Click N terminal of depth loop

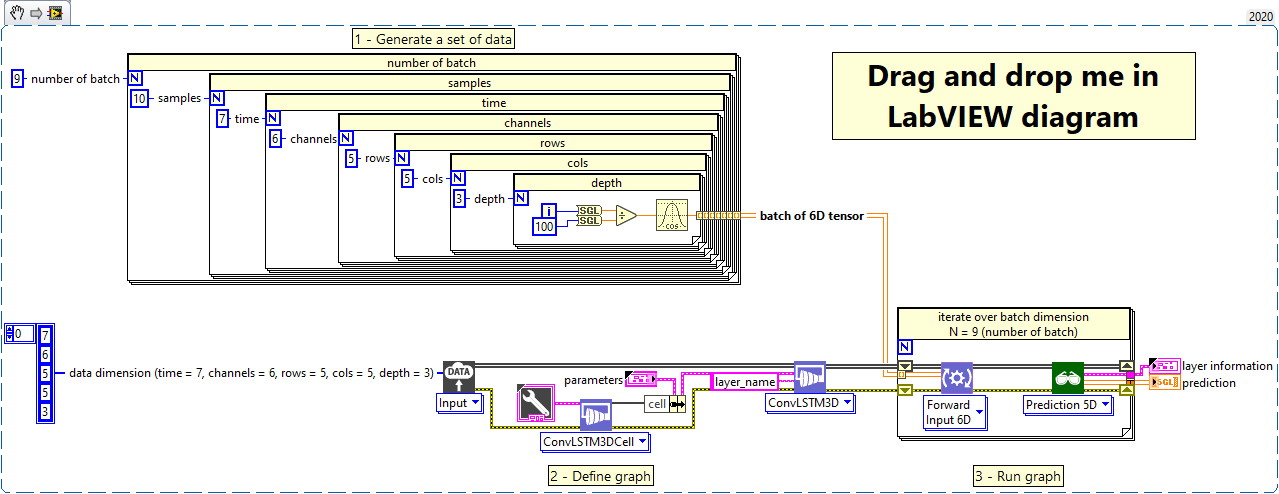pos(521,198)
